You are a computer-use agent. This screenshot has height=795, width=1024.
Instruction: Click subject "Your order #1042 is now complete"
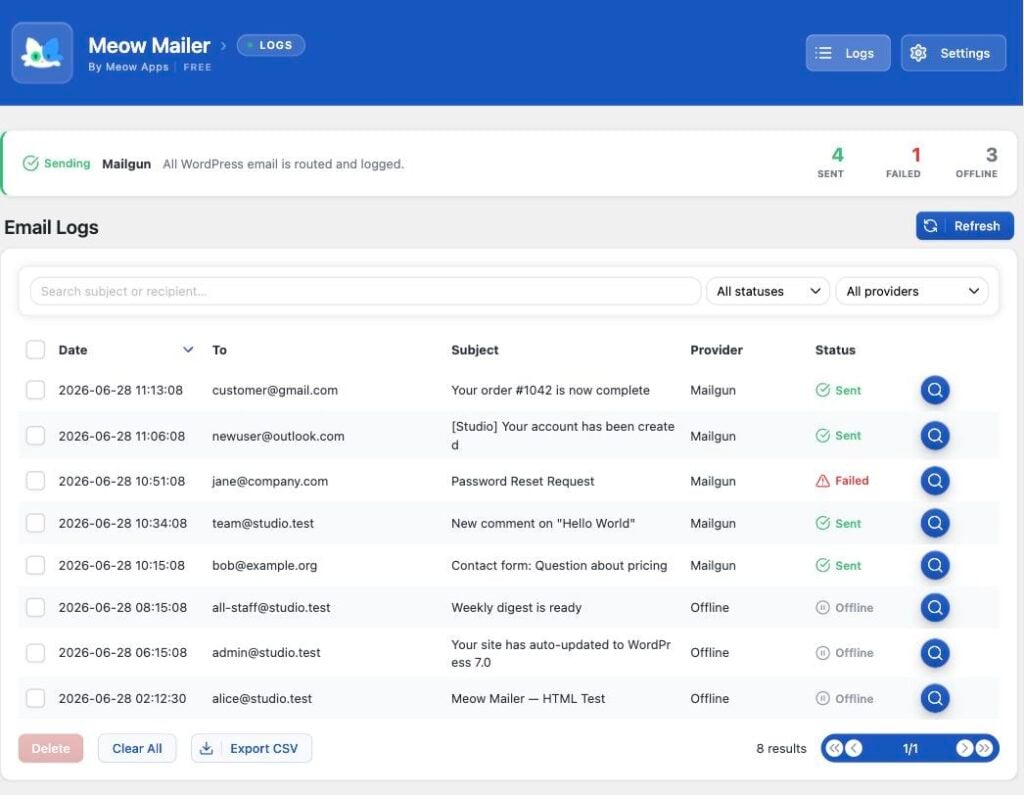550,390
